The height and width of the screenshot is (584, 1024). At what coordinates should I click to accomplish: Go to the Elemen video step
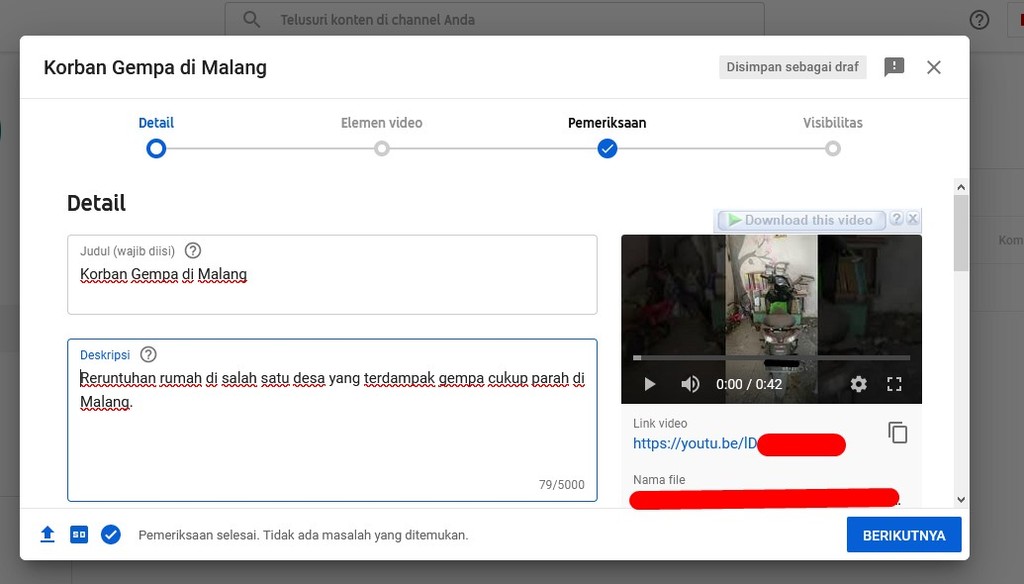click(x=381, y=123)
